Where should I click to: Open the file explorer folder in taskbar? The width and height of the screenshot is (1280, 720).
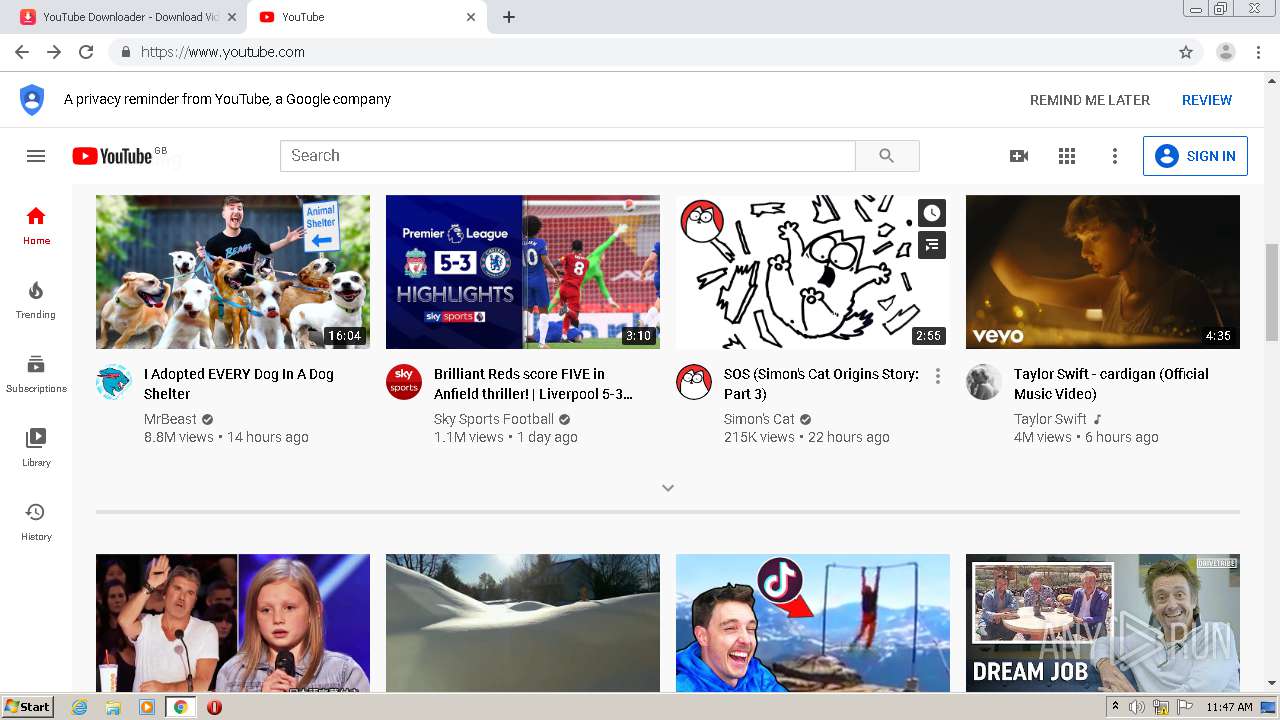113,707
